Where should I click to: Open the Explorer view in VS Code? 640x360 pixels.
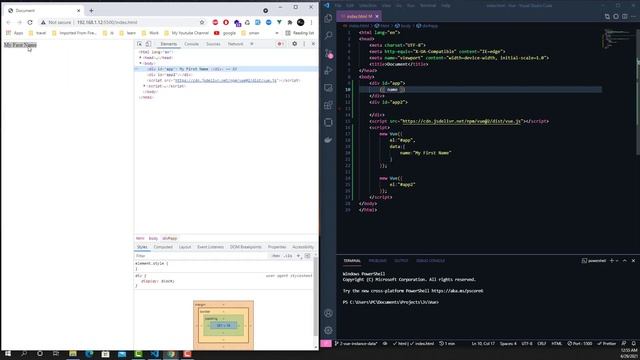coord(329,18)
